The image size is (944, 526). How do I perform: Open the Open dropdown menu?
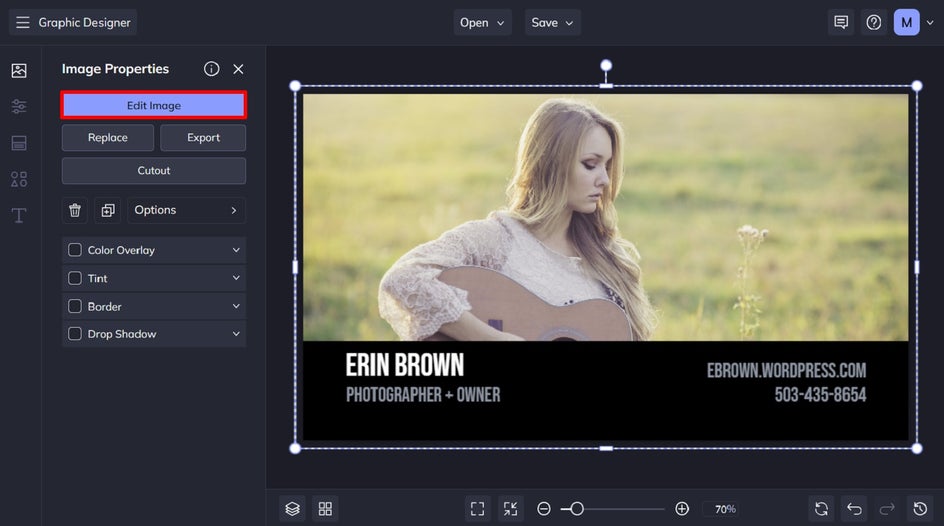[x=483, y=22]
